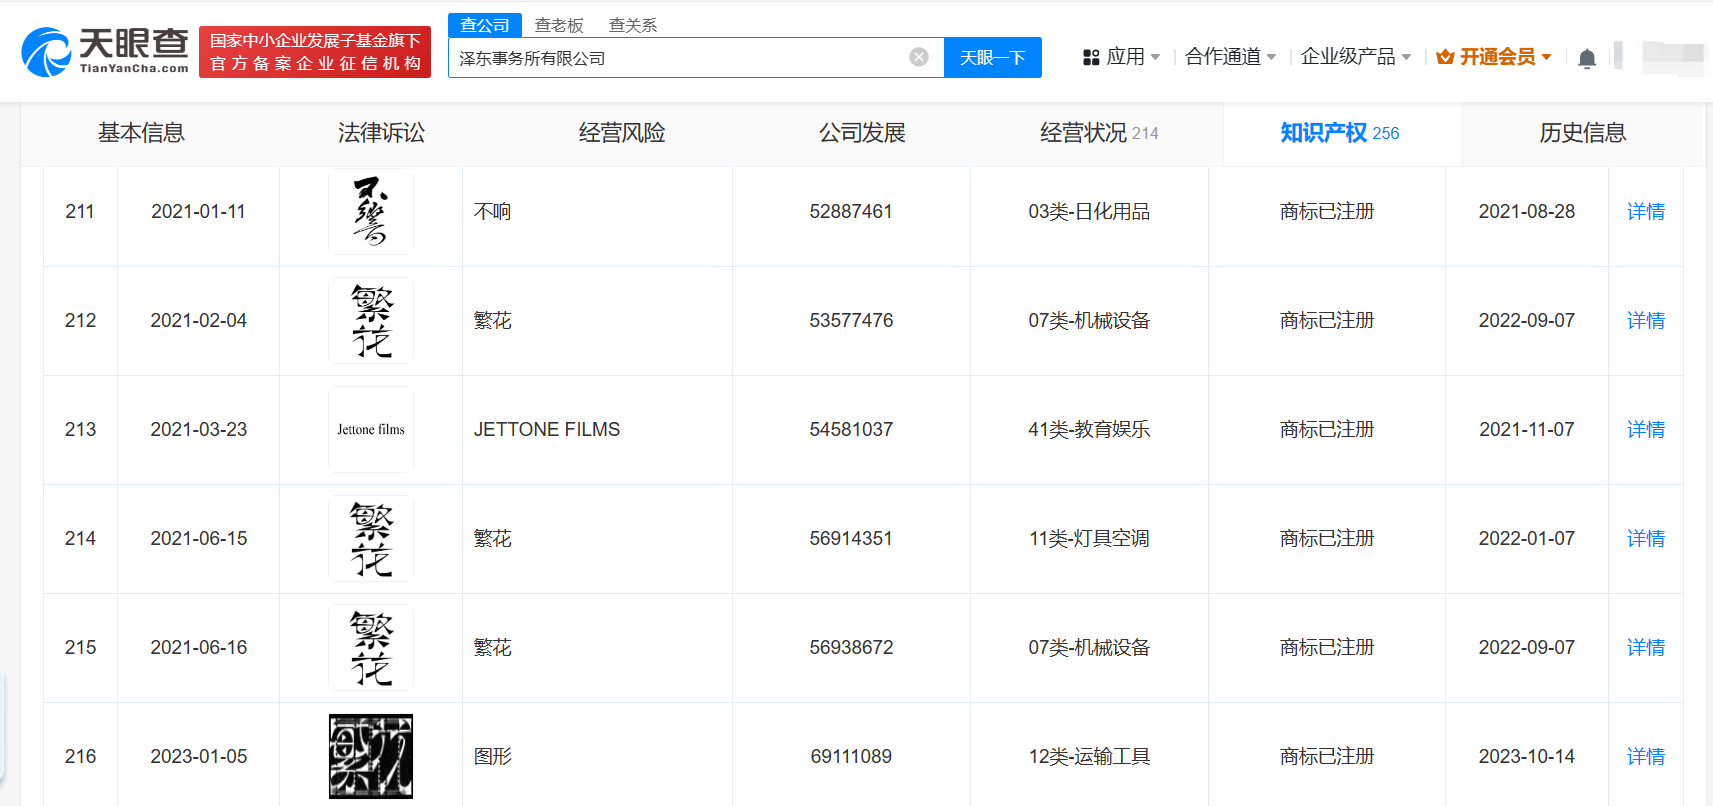Select the 历史信息 tab
The height and width of the screenshot is (806, 1713).
coord(1582,133)
